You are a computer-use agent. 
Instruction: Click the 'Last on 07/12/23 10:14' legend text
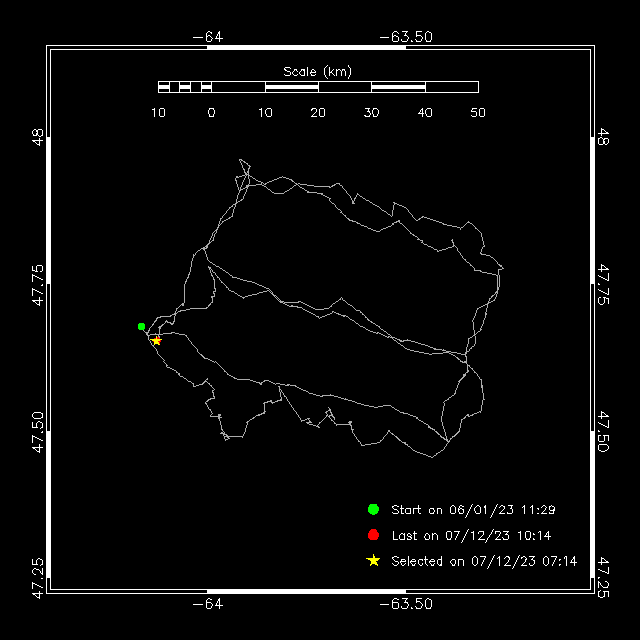[x=471, y=536]
